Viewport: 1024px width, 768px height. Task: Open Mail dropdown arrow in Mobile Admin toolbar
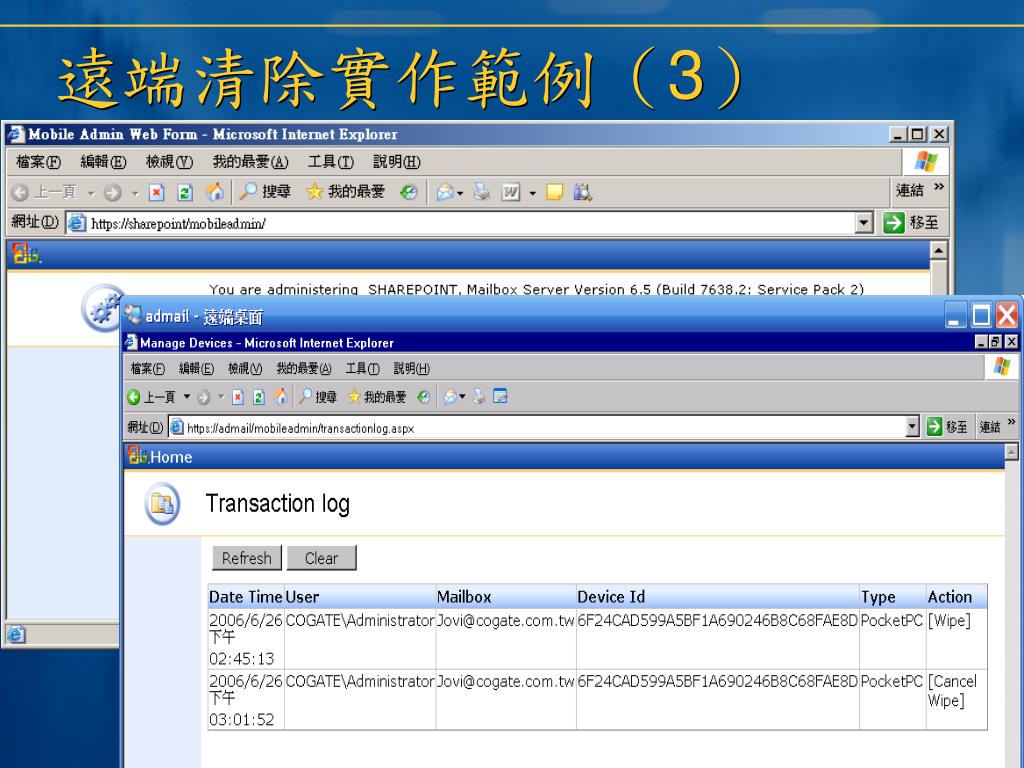pos(460,193)
